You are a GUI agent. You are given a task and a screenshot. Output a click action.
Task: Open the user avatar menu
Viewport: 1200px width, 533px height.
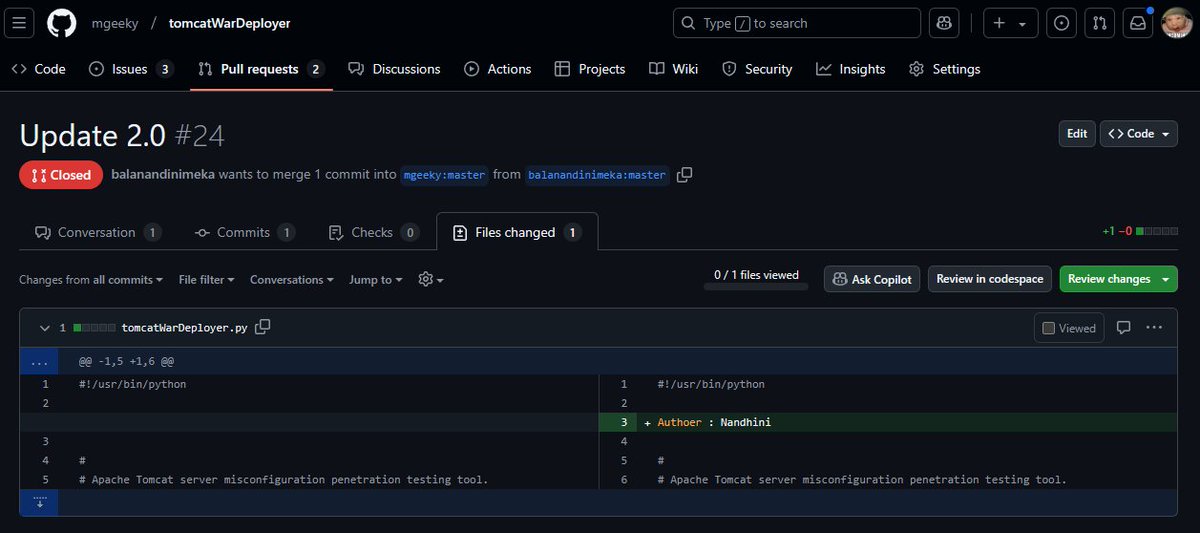coord(1177,23)
